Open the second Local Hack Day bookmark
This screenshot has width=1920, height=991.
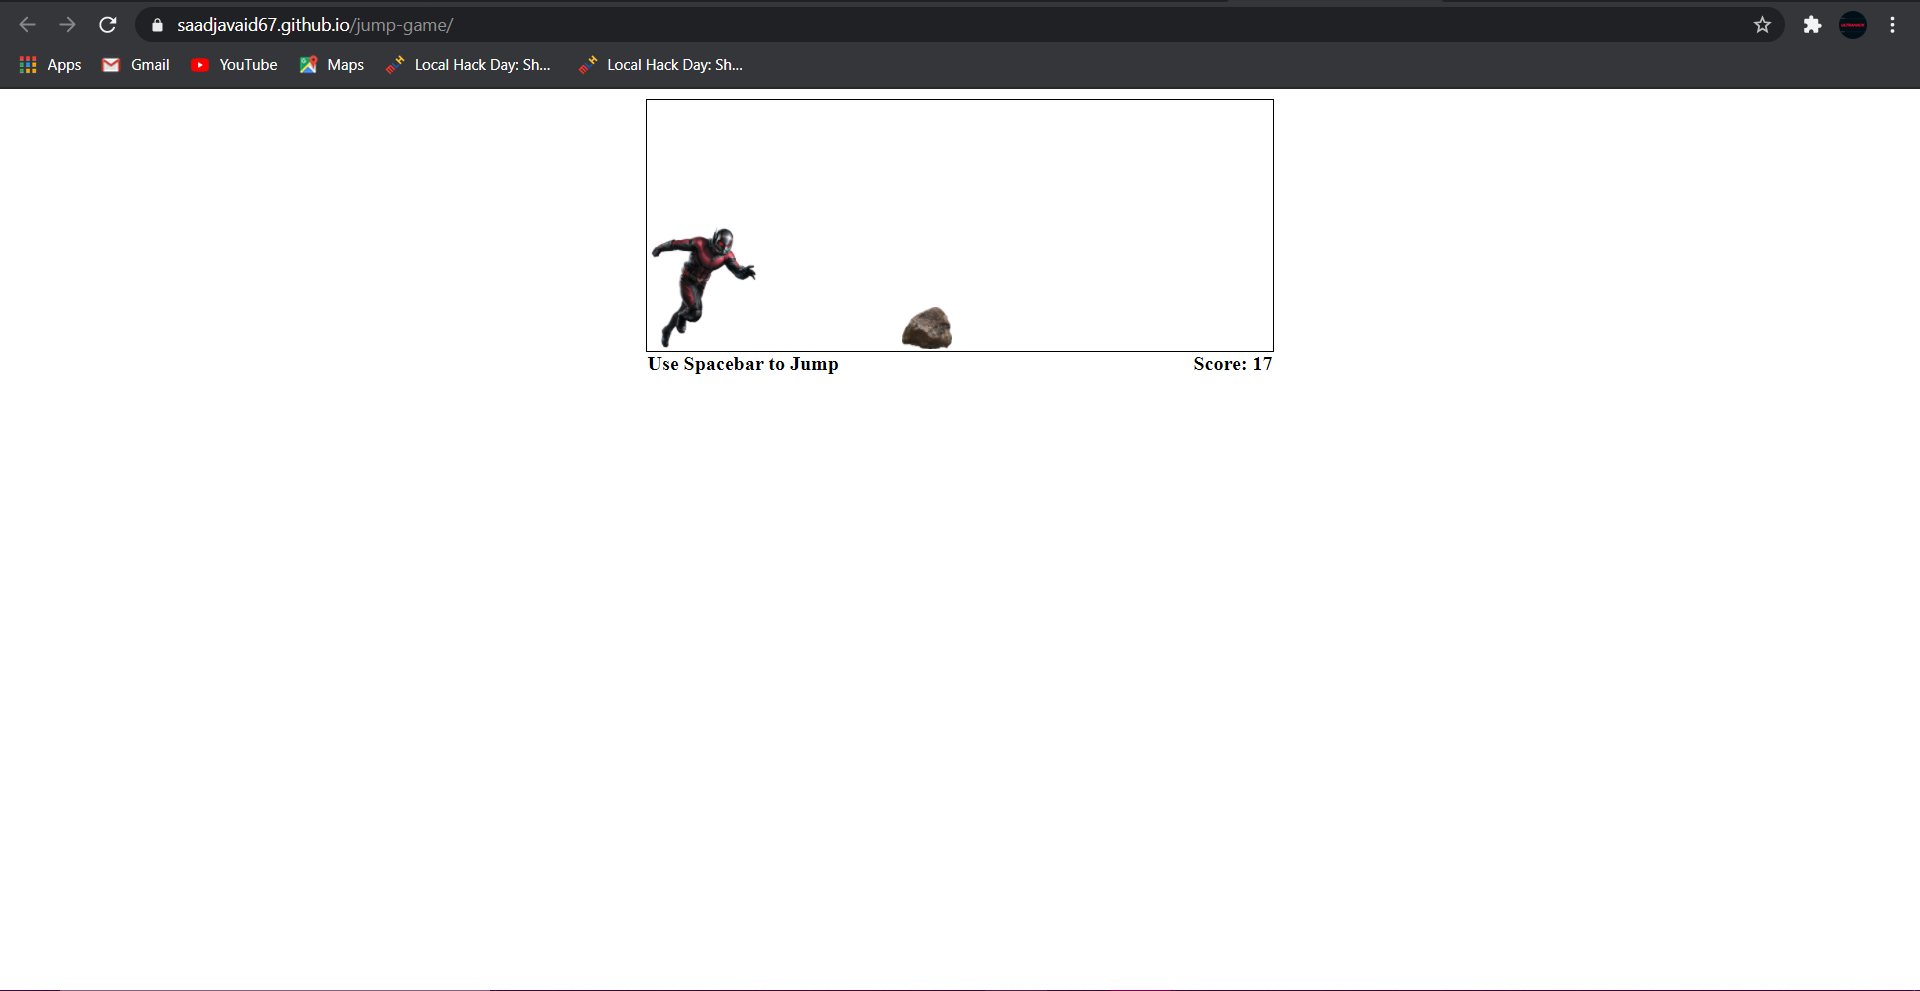click(x=660, y=65)
